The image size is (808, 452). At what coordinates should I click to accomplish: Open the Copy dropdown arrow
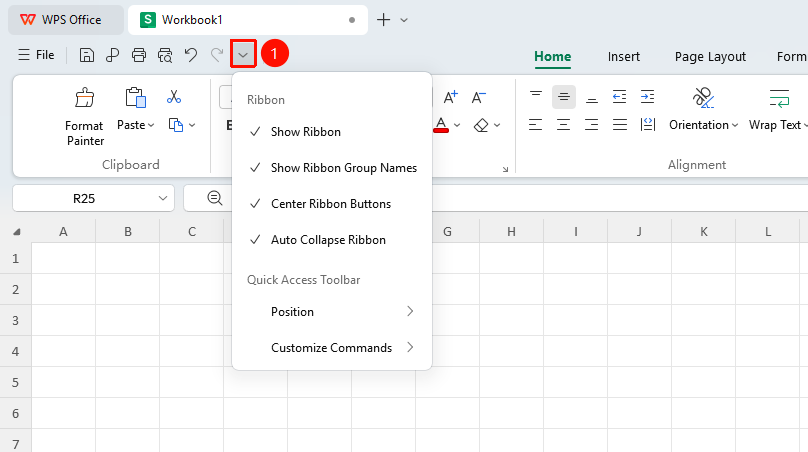pyautogui.click(x=192, y=125)
